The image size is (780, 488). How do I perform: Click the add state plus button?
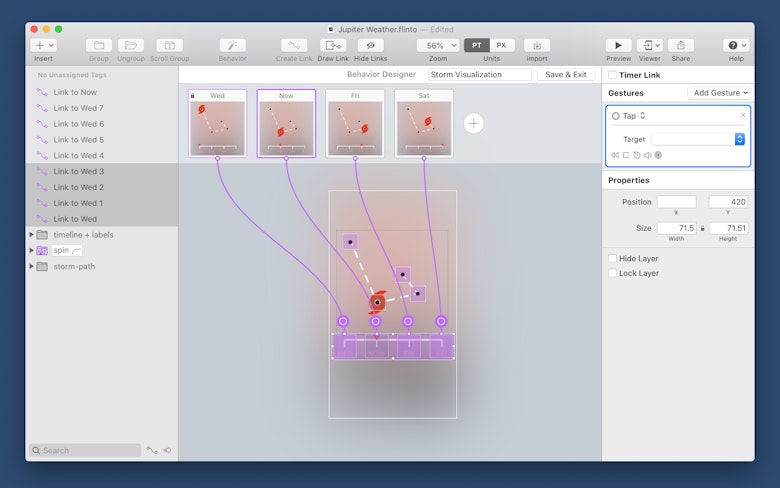[x=474, y=123]
